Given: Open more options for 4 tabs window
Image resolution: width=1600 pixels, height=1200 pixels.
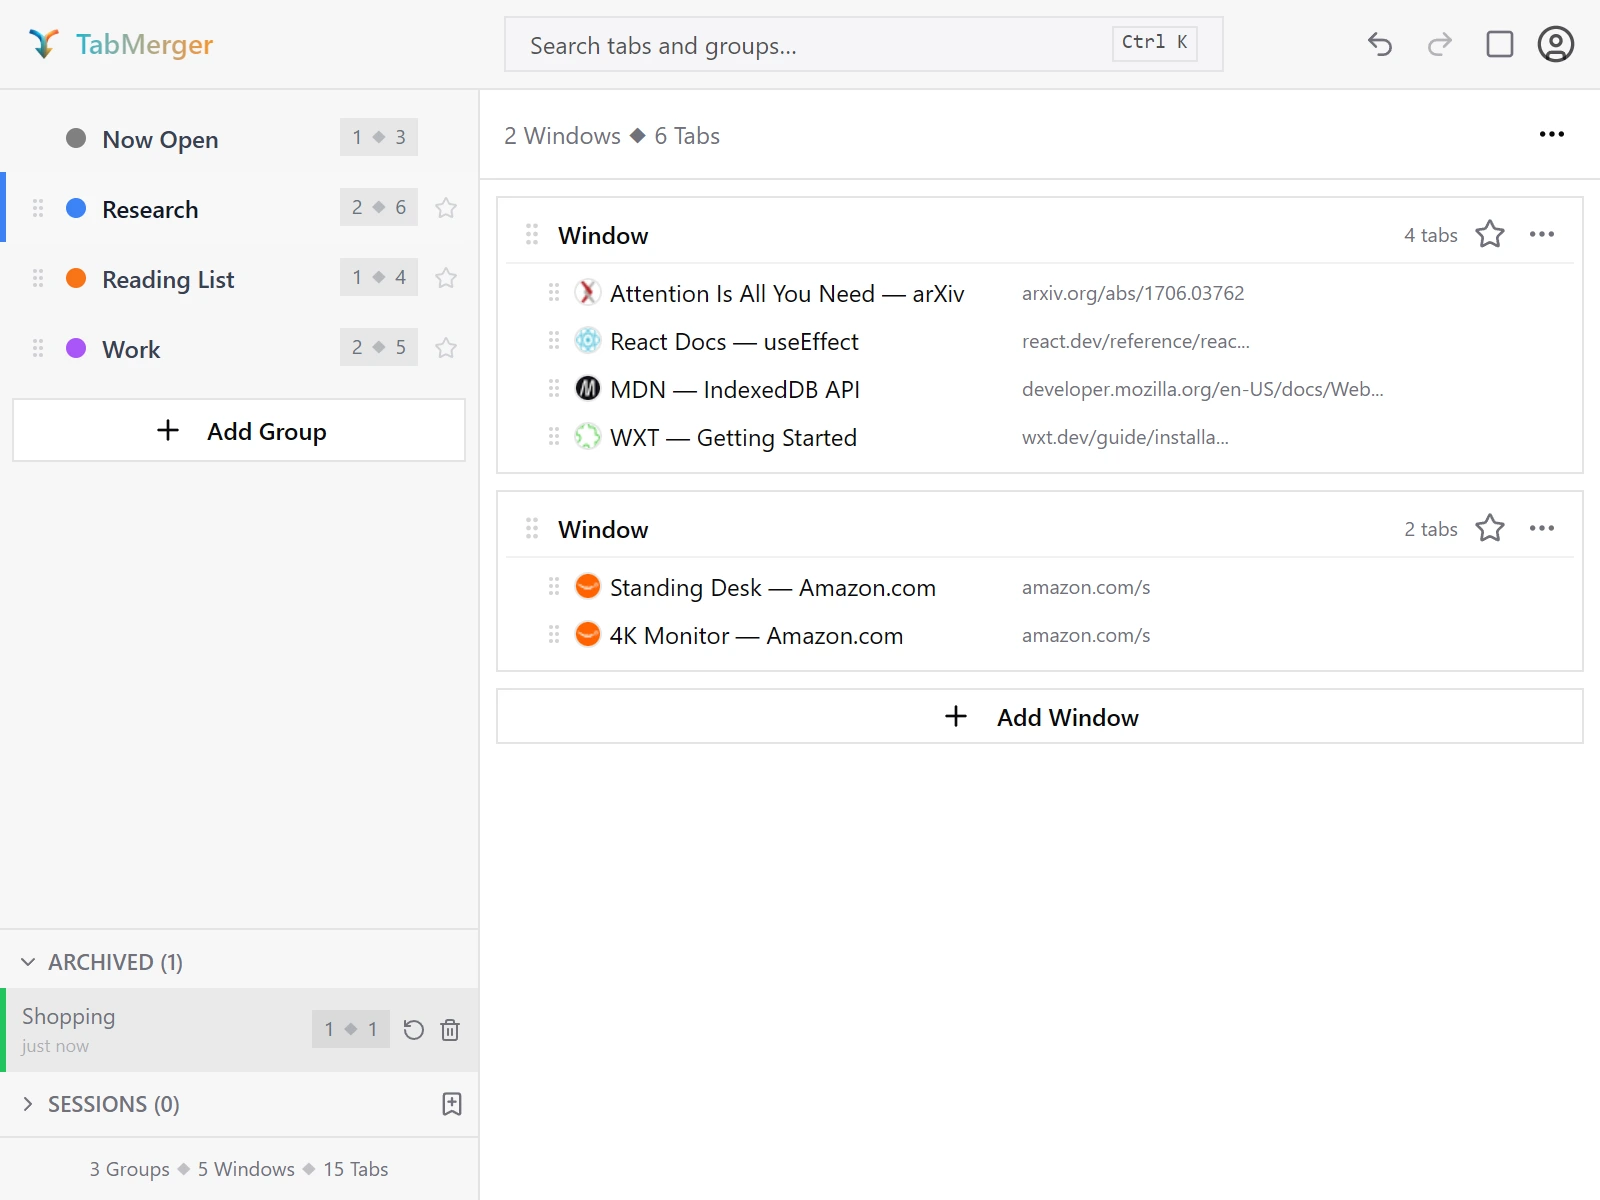Looking at the screenshot, I should coord(1542,234).
